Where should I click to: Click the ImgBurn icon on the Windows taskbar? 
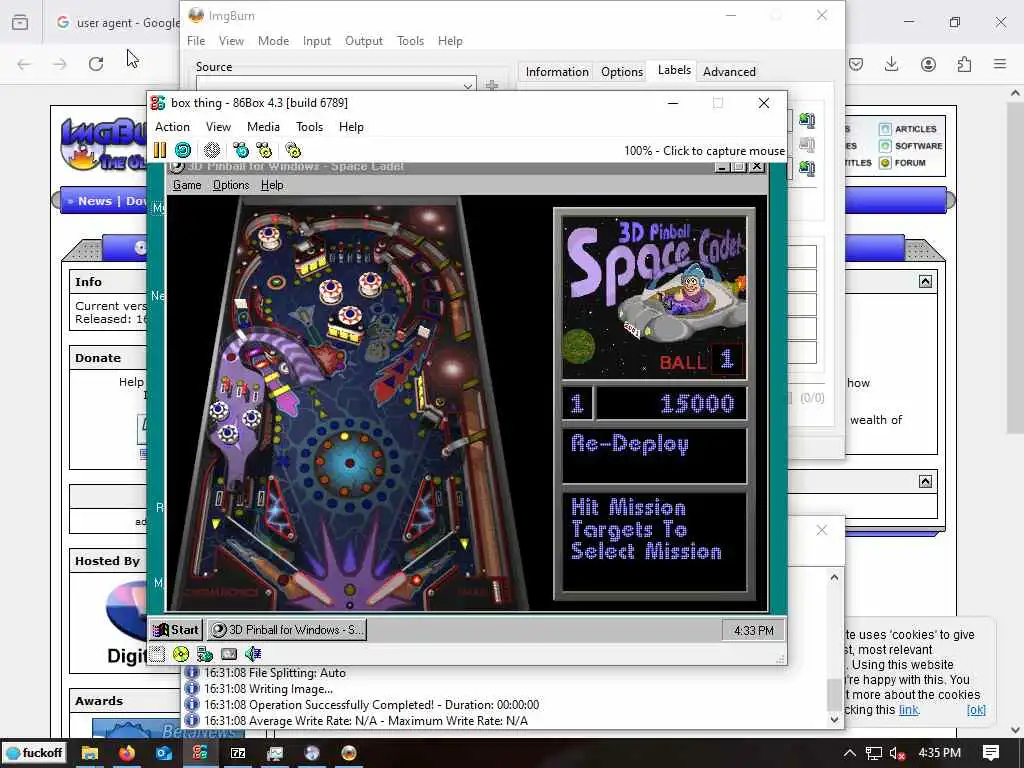click(349, 753)
